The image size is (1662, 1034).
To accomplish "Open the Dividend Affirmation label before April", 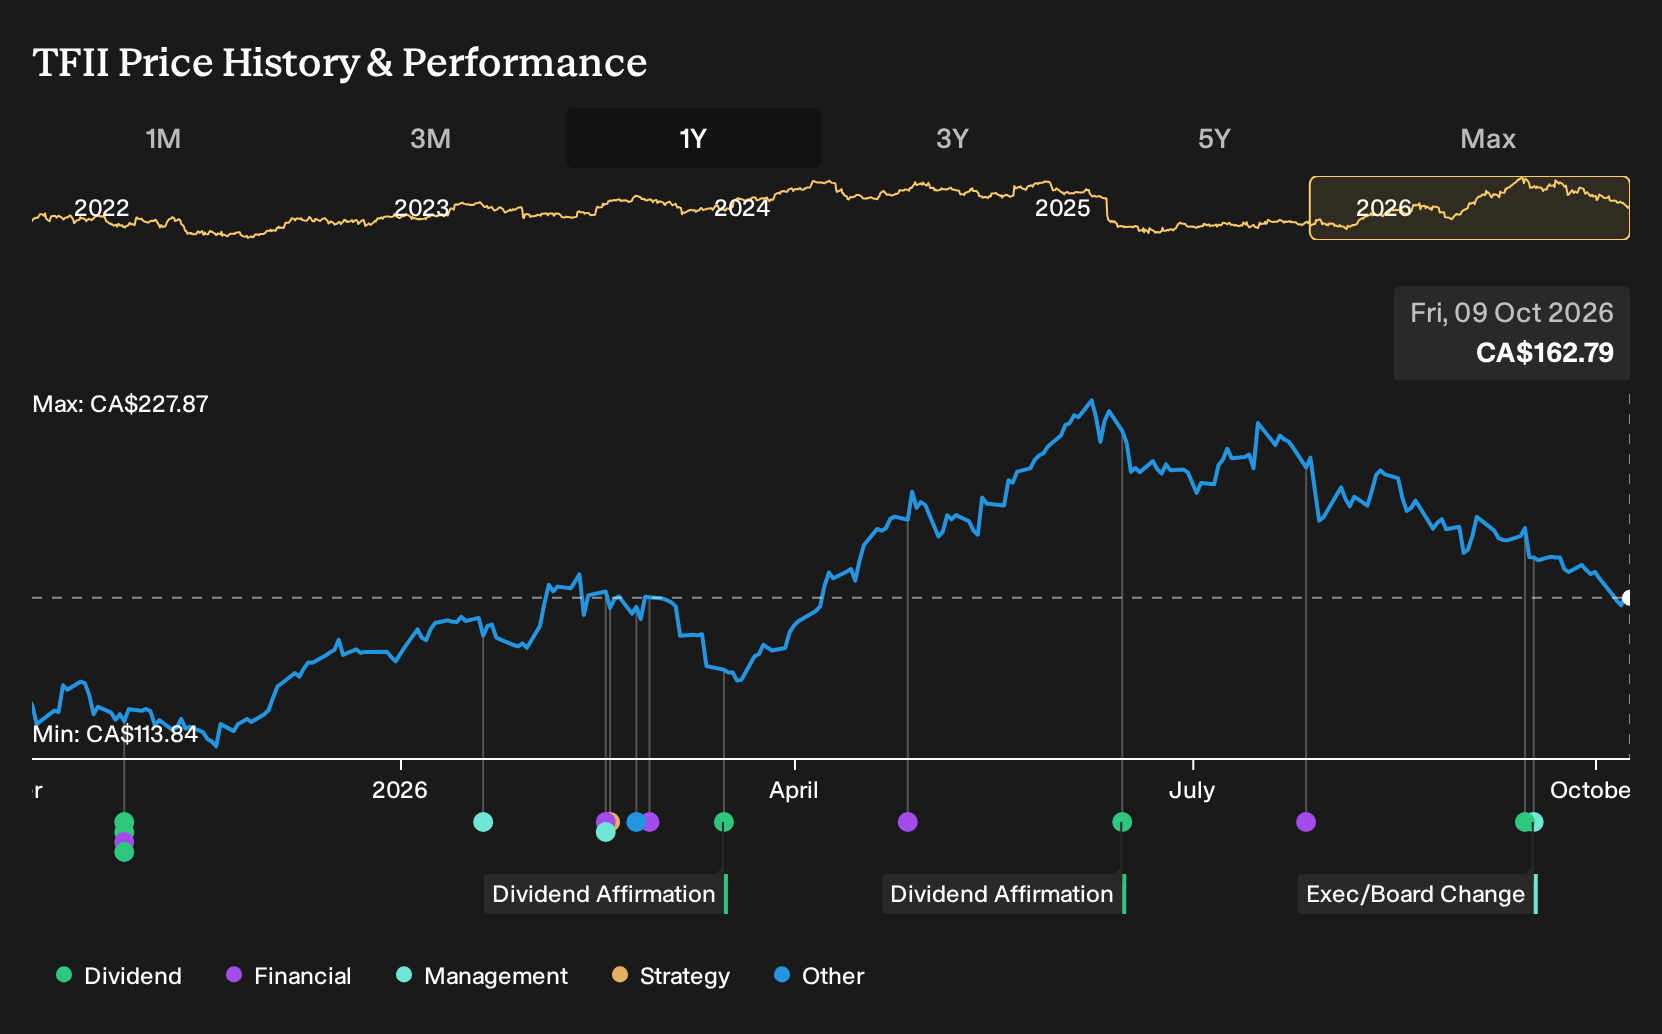I will (x=606, y=894).
